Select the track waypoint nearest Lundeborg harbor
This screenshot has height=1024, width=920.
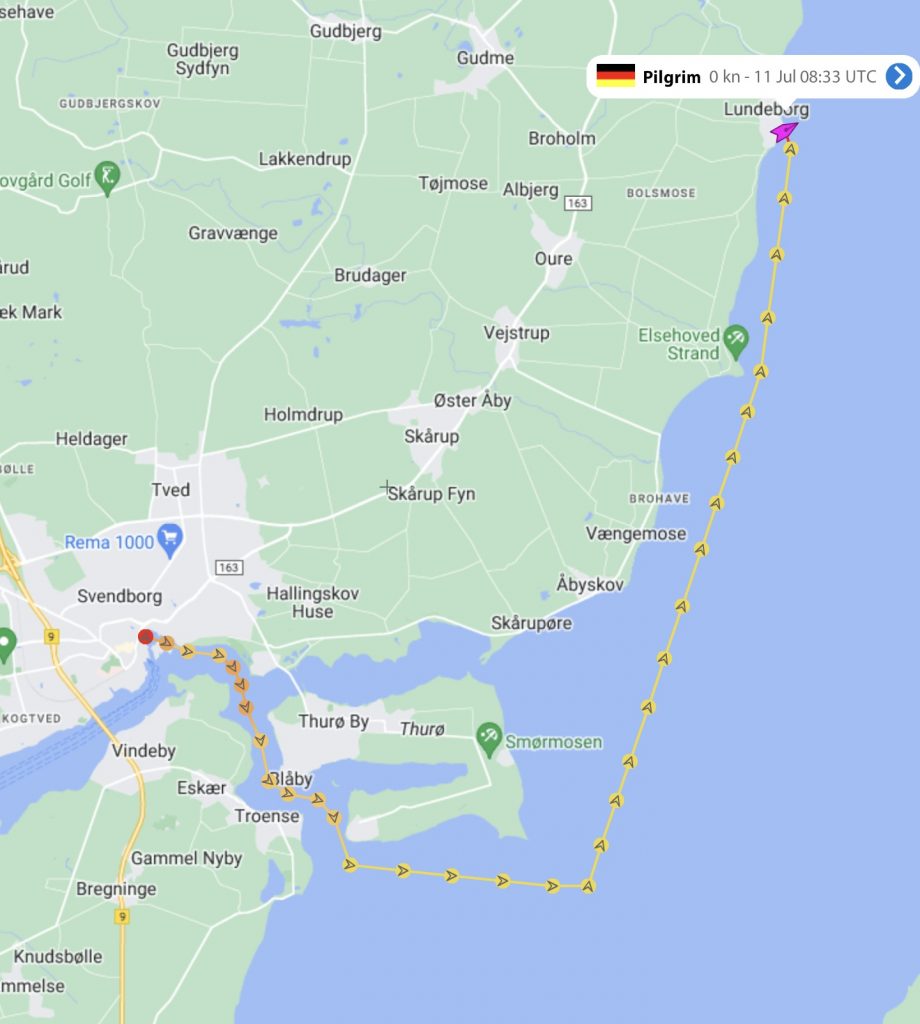791,150
